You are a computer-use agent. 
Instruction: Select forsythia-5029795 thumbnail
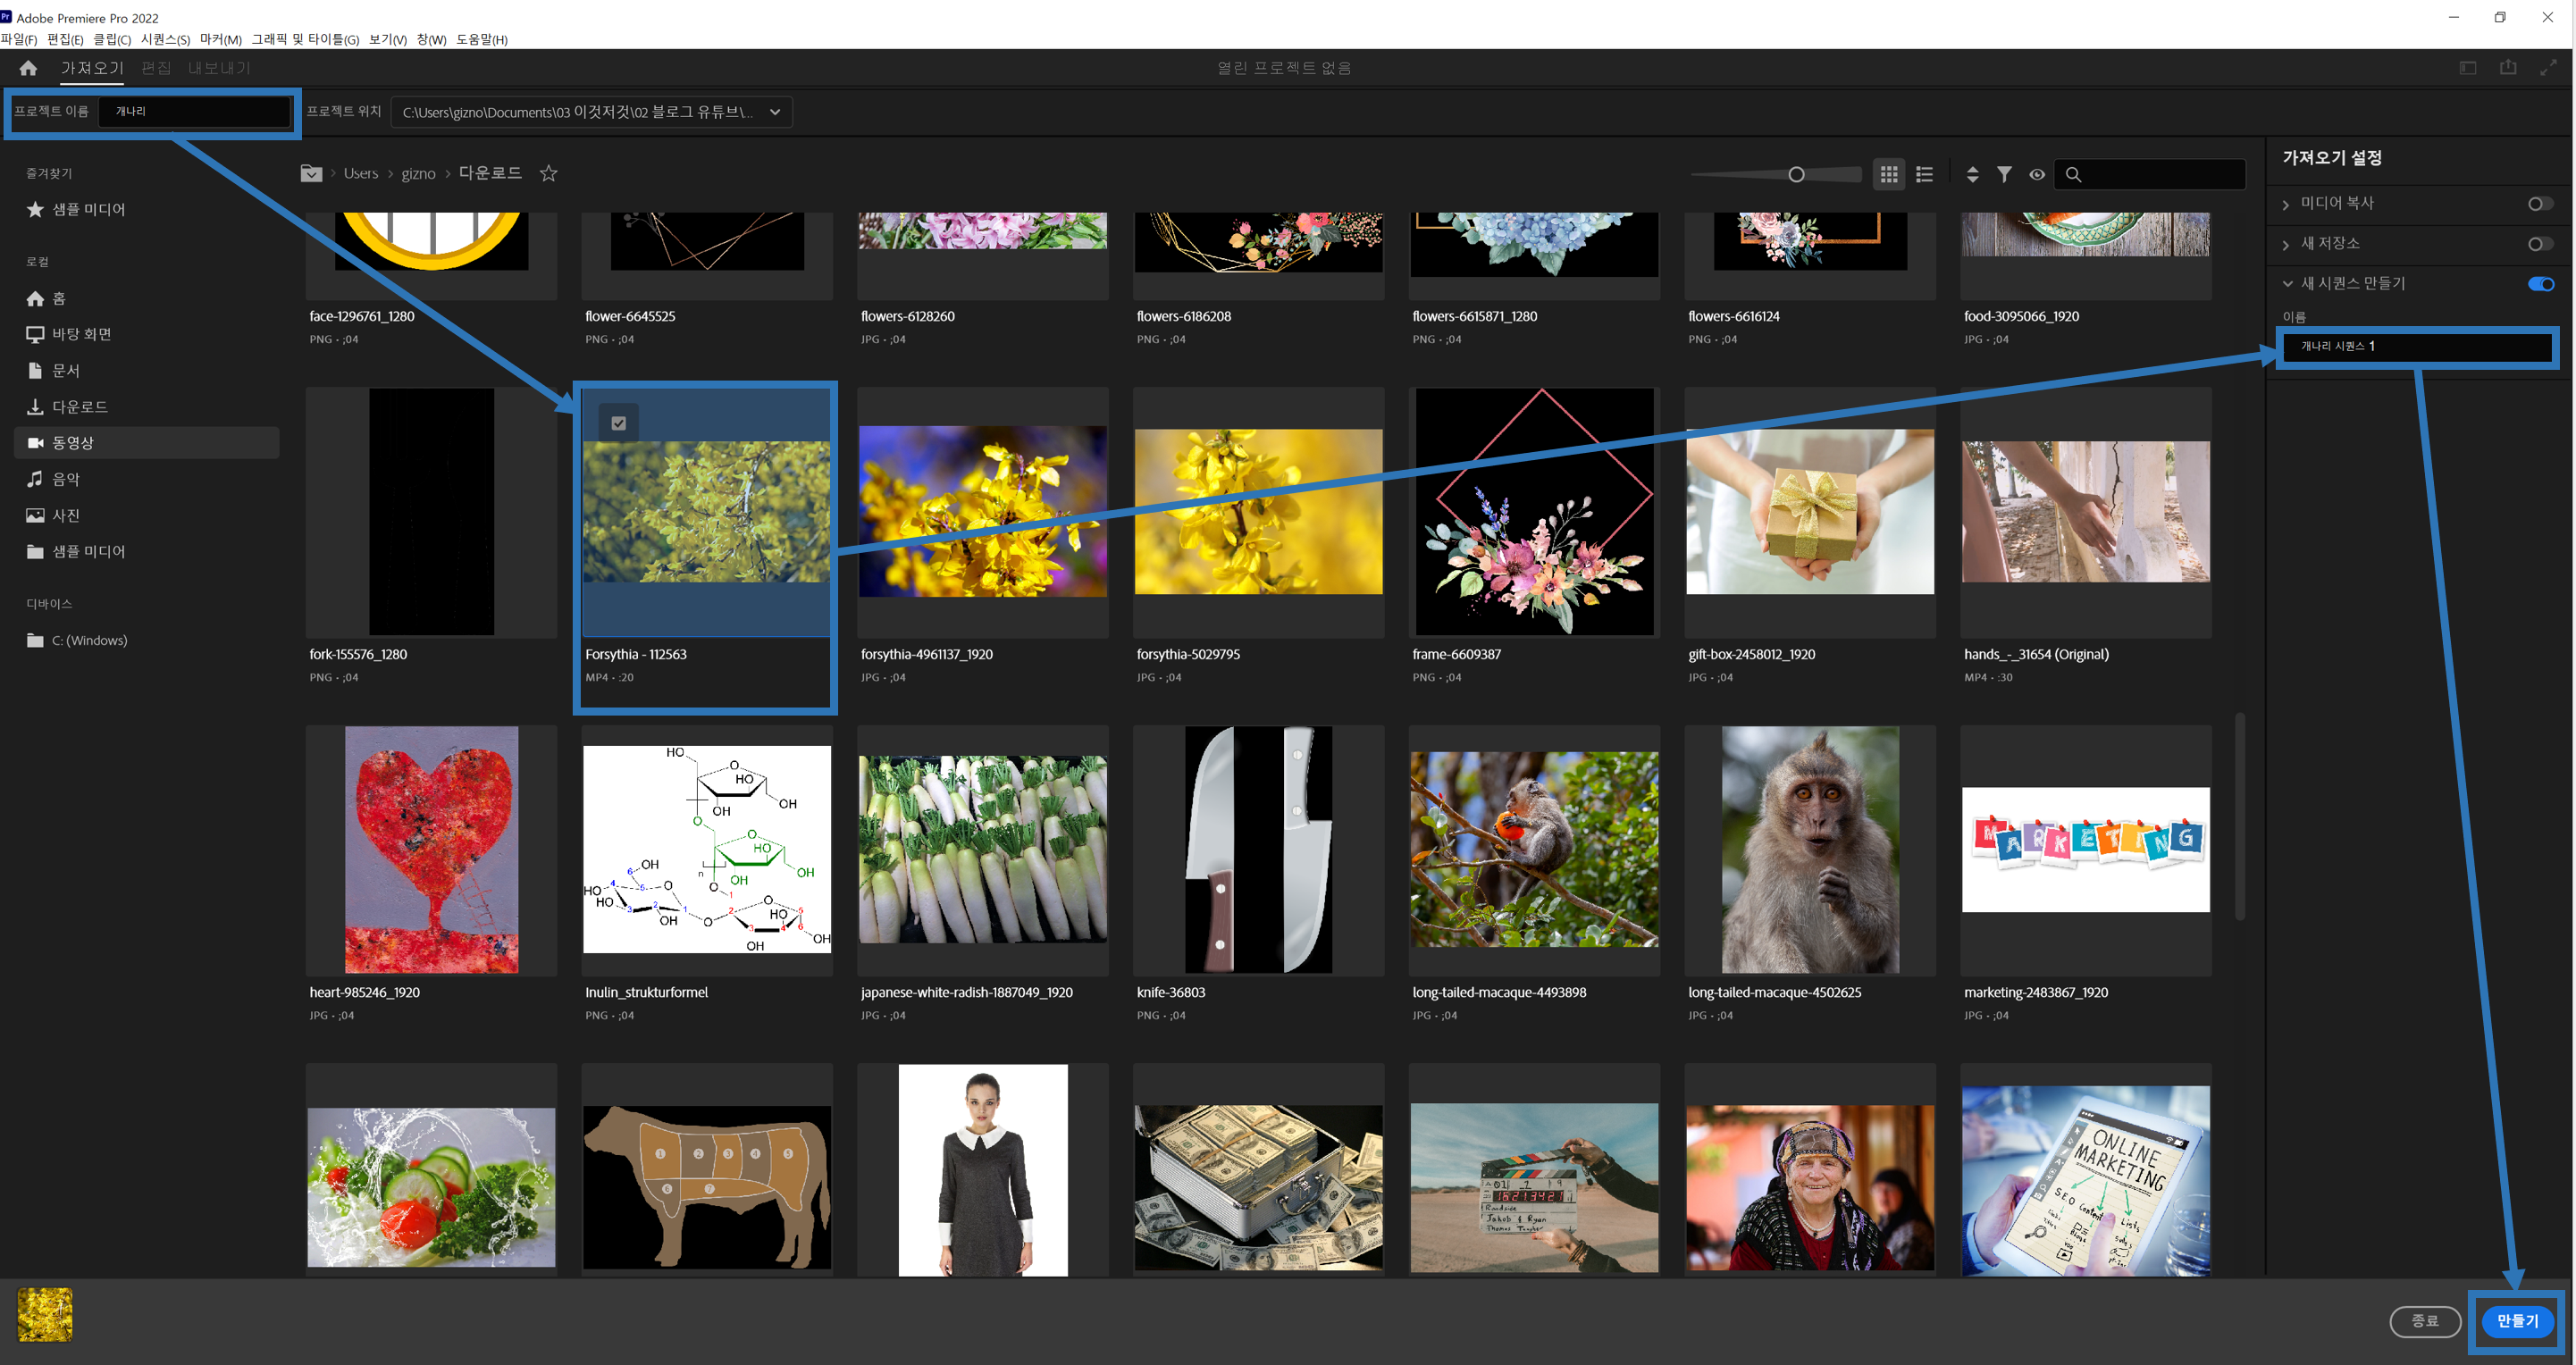(1258, 511)
